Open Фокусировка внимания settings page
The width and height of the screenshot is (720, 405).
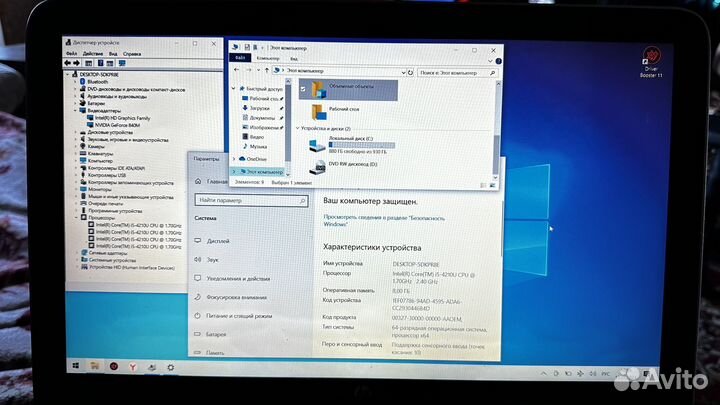point(231,298)
